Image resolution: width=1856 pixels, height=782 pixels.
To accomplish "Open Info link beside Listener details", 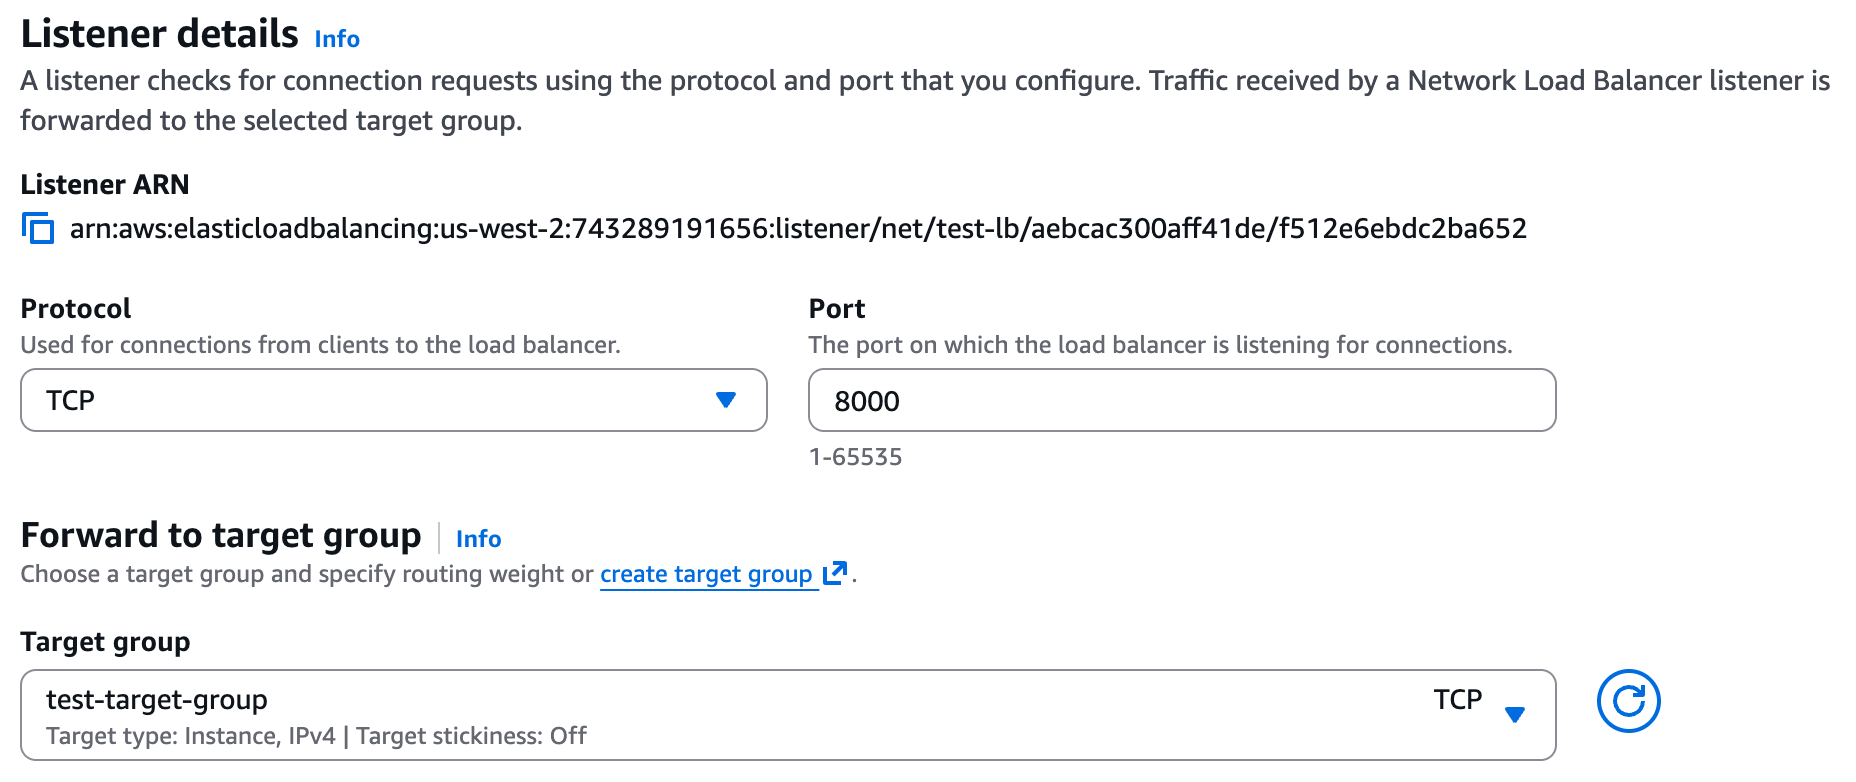I will 337,39.
